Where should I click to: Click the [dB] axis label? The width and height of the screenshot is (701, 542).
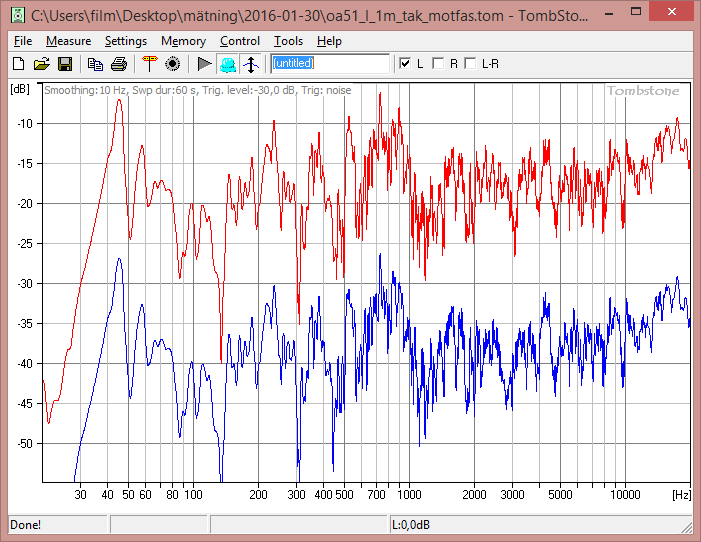coord(20,89)
